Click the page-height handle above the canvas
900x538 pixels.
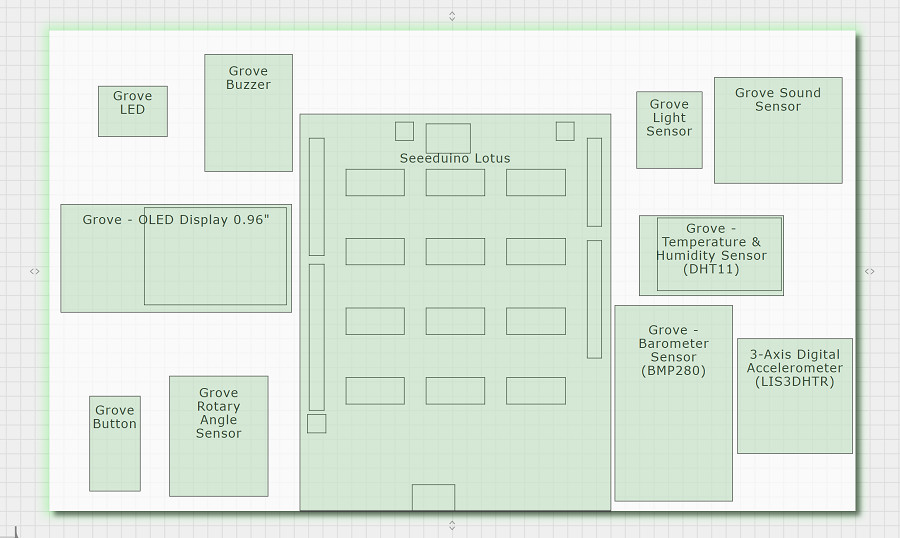[x=452, y=16]
